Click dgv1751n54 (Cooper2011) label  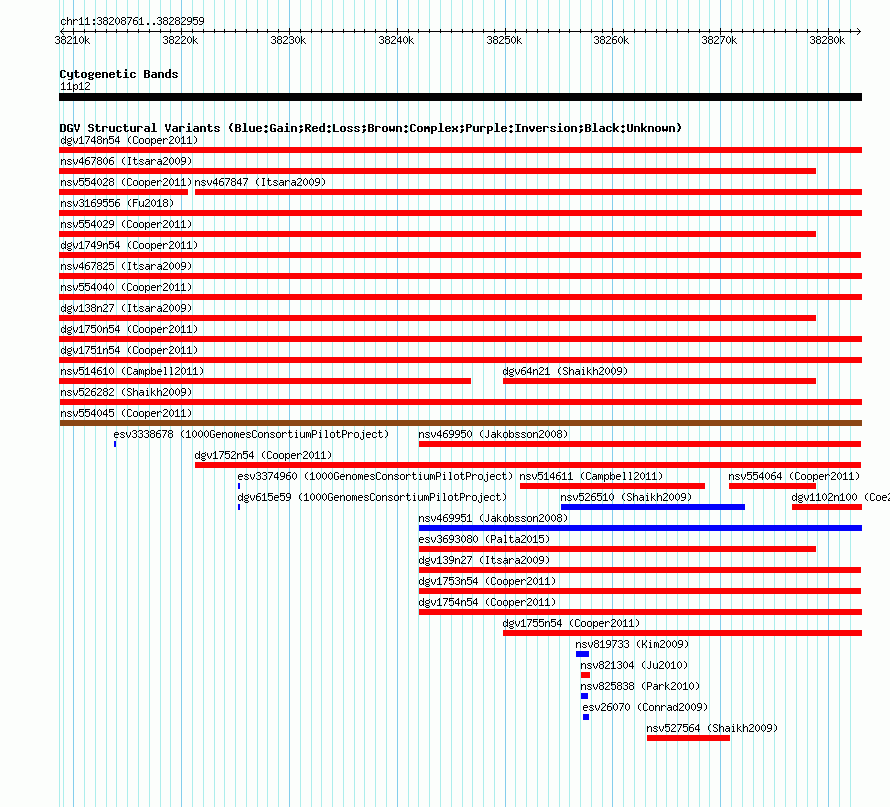(x=129, y=350)
